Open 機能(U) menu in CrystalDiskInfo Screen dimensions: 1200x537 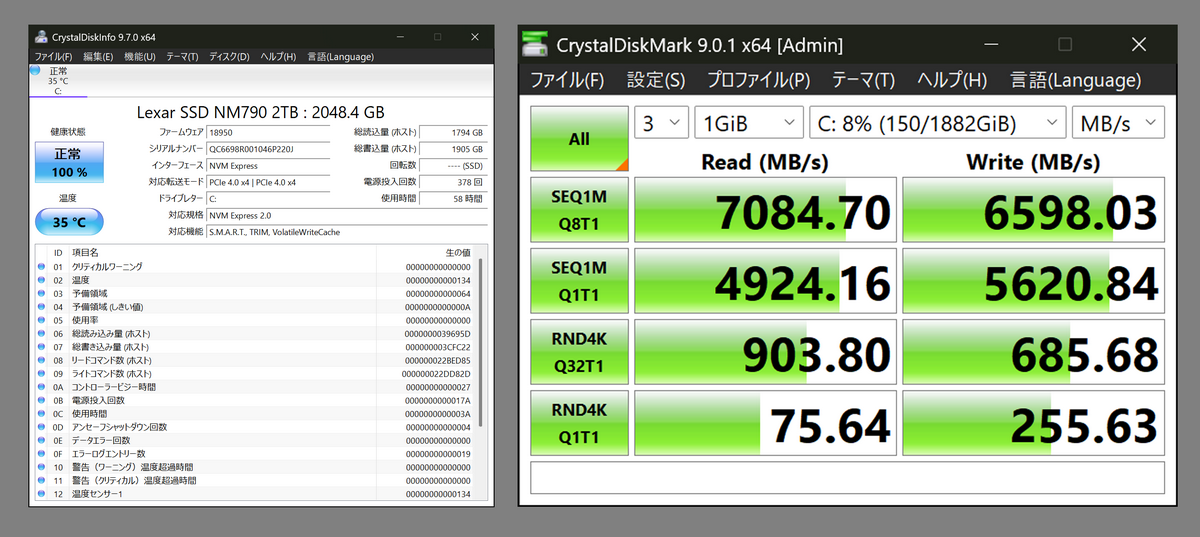140,56
